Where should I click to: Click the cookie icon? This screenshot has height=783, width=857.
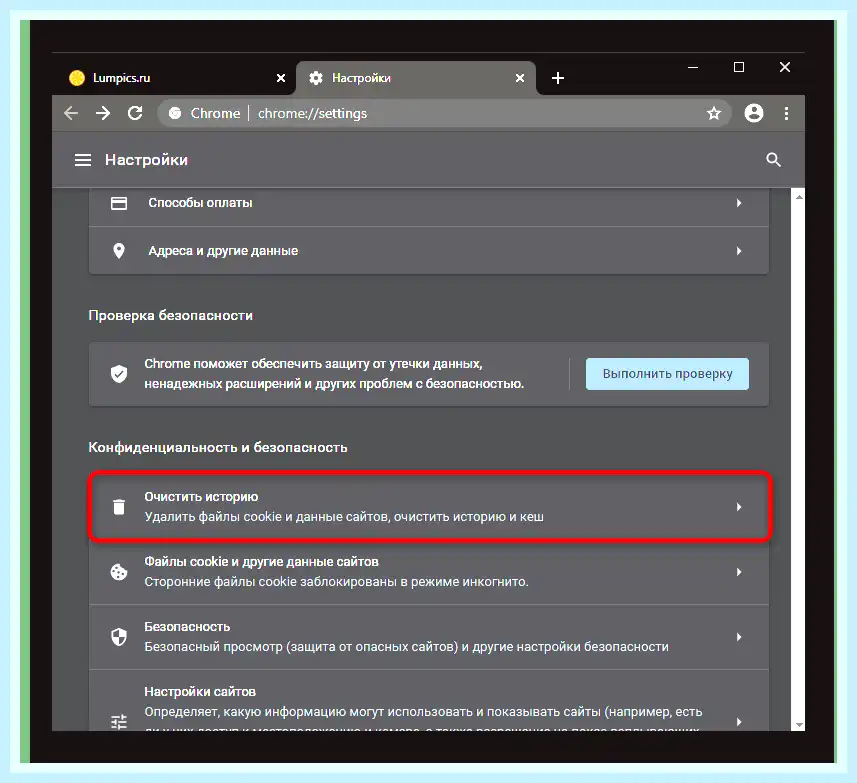tap(119, 572)
